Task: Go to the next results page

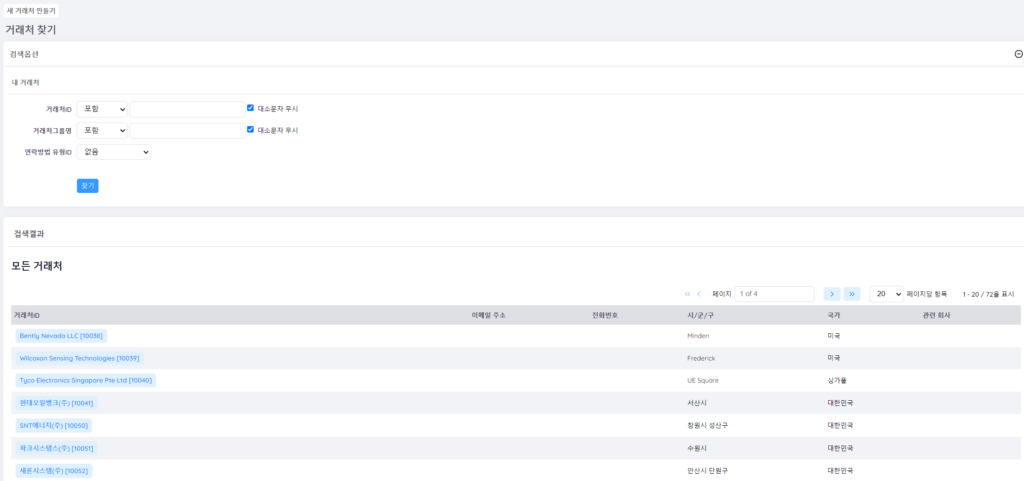Action: click(831, 294)
